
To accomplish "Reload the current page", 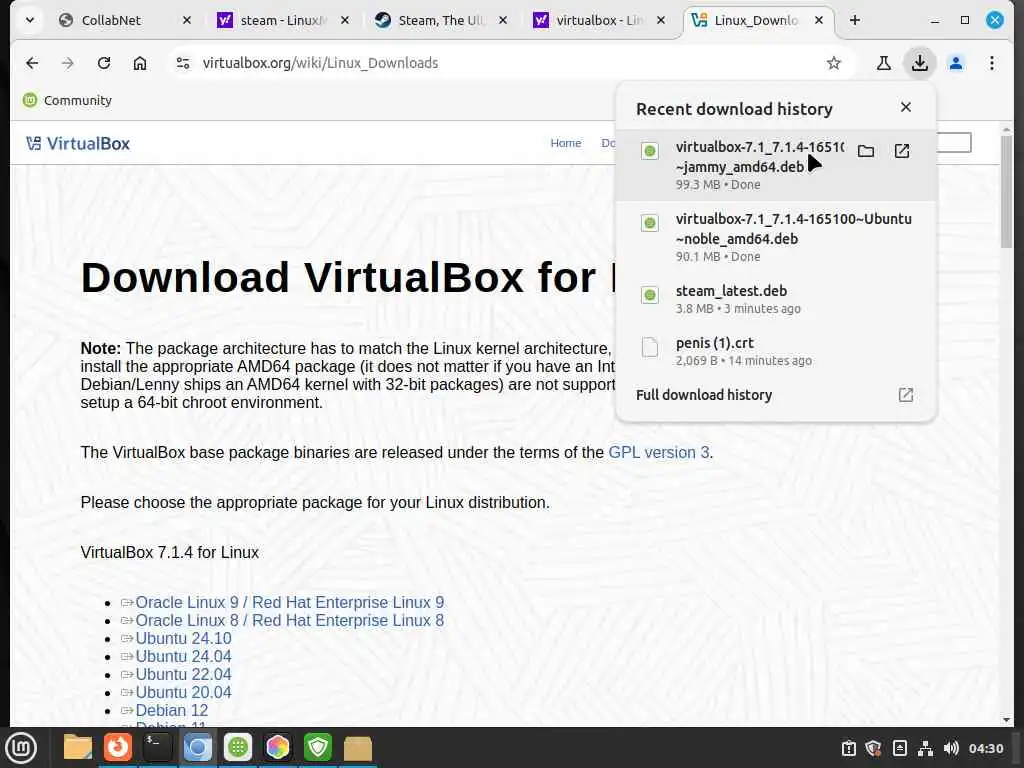I will [103, 63].
